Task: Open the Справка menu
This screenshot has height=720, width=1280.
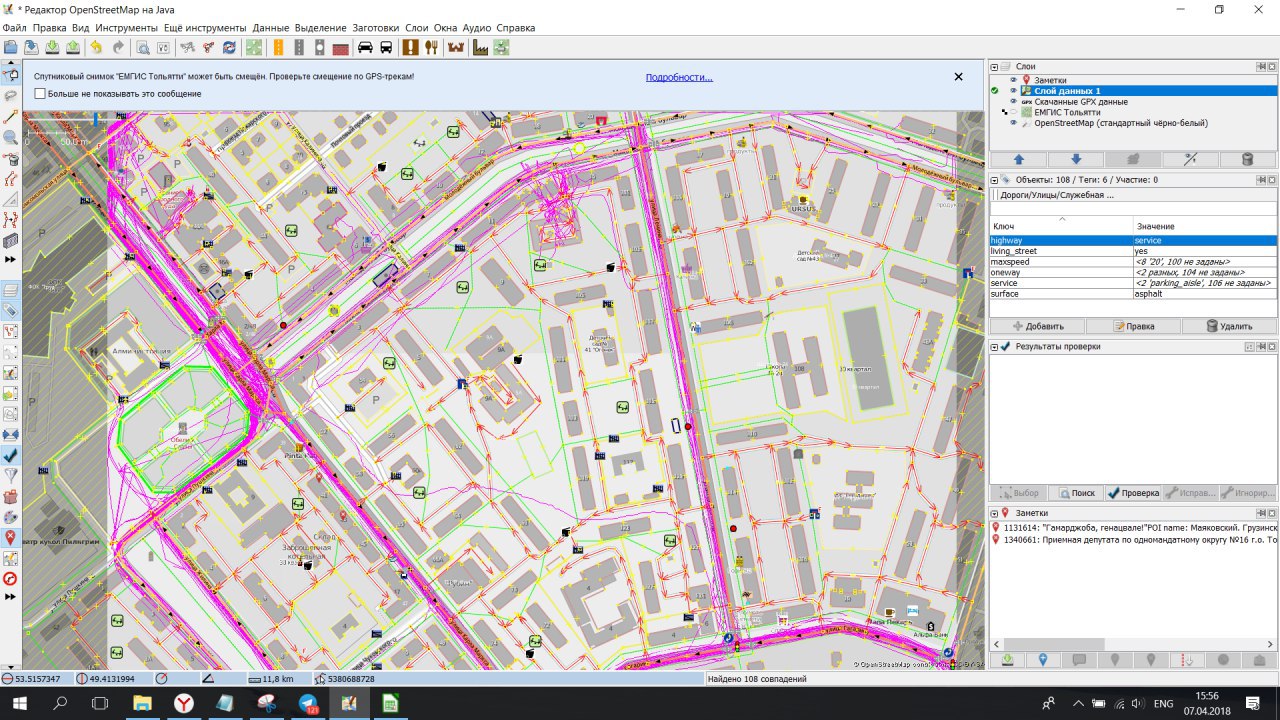Action: pyautogui.click(x=516, y=28)
